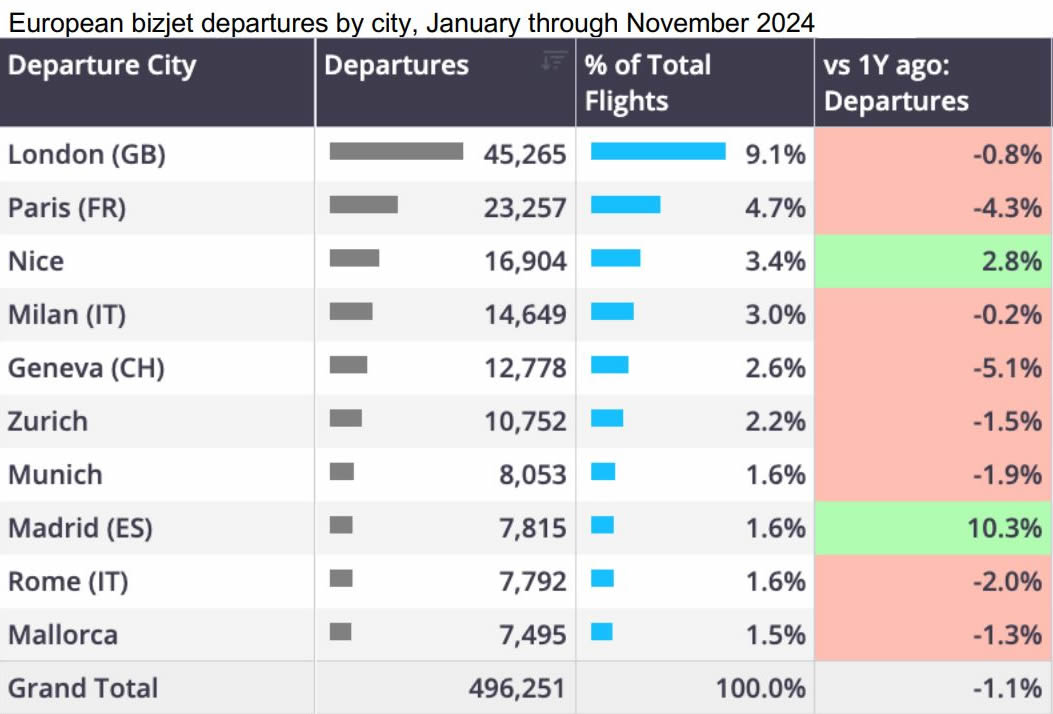Select the vs 1Y ago: Departures header
The image size is (1053, 714).
896,83
